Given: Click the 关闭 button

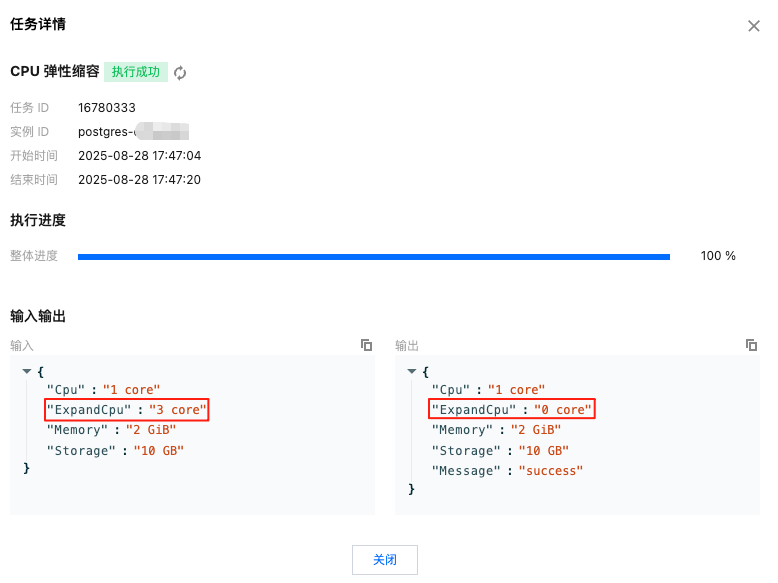Looking at the screenshot, I should coord(385,560).
